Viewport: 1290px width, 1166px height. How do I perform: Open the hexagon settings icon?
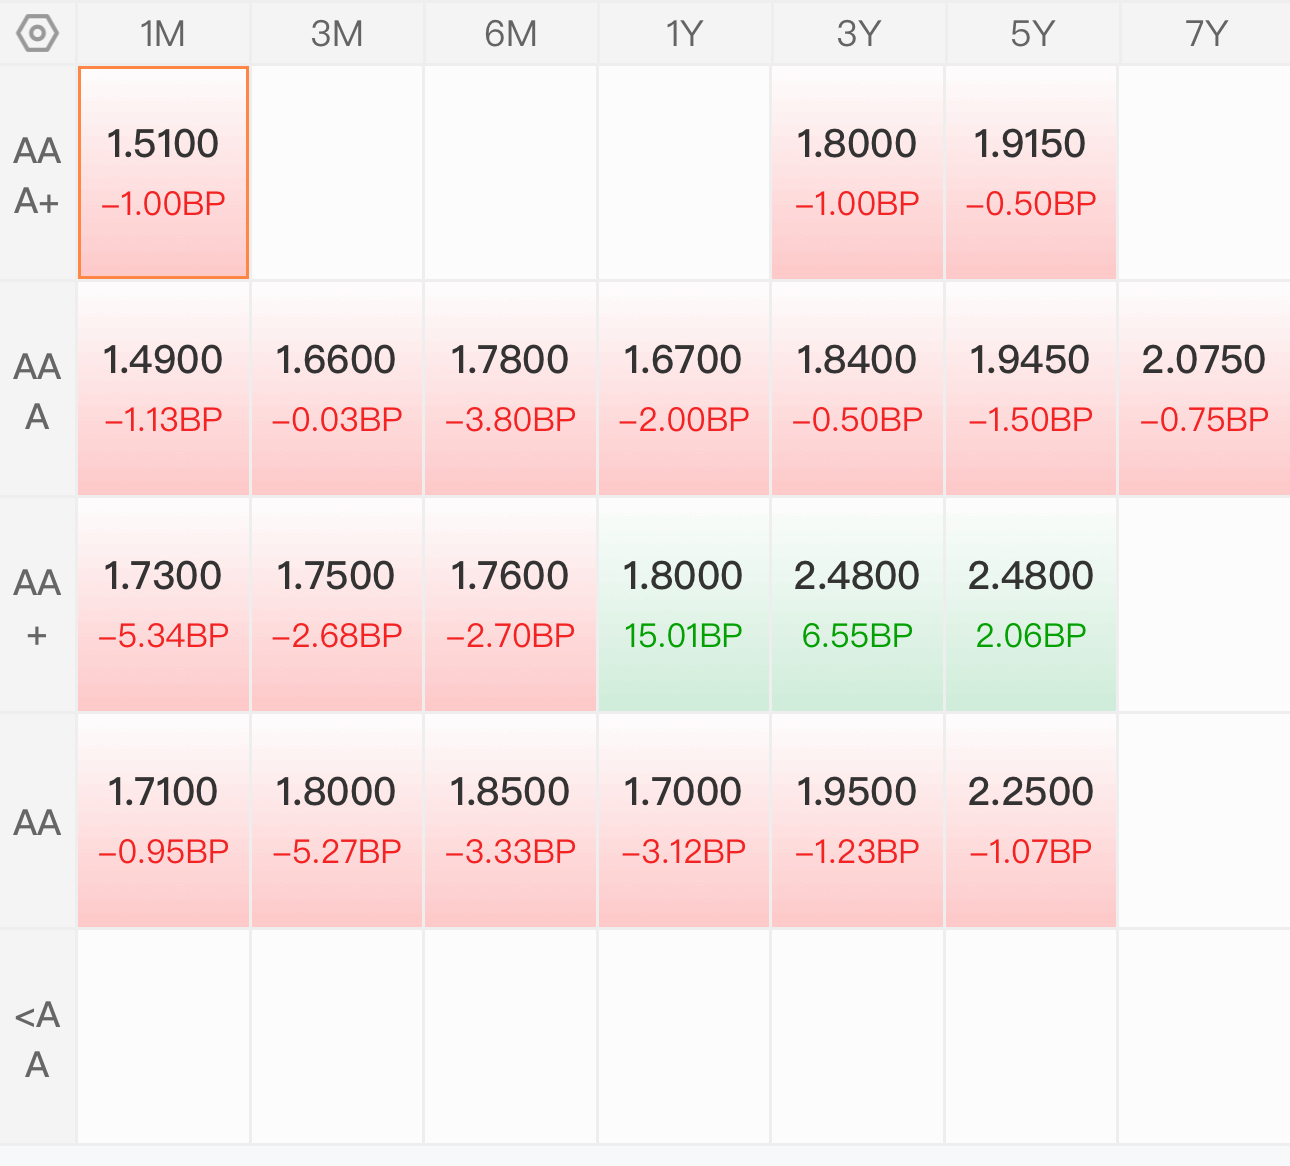tap(38, 33)
